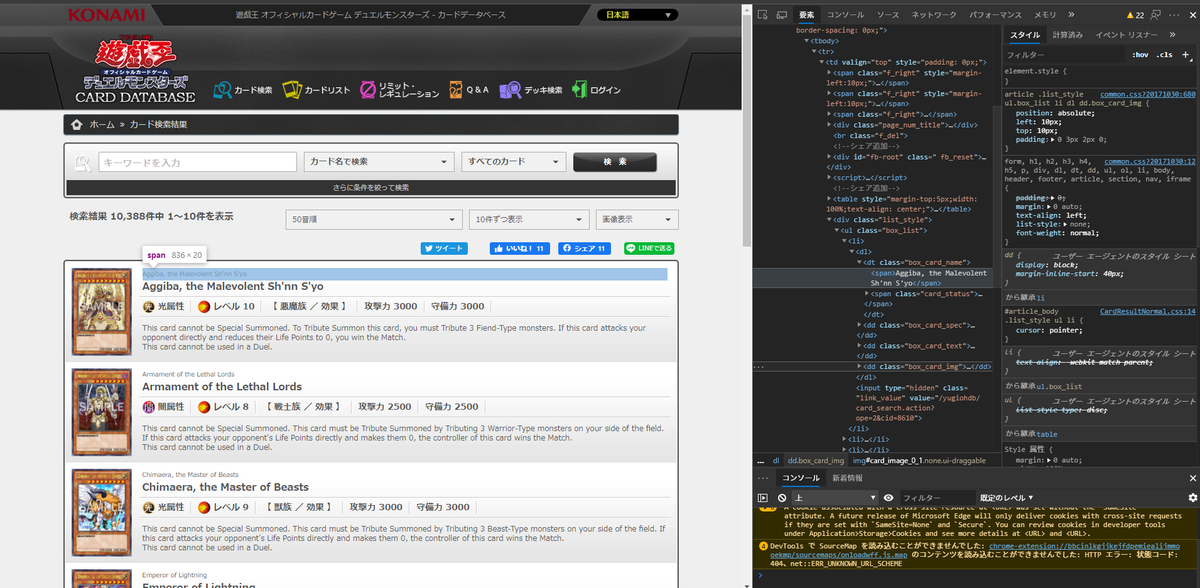Switch to ソース tab
The image size is (1200, 588).
tap(888, 15)
